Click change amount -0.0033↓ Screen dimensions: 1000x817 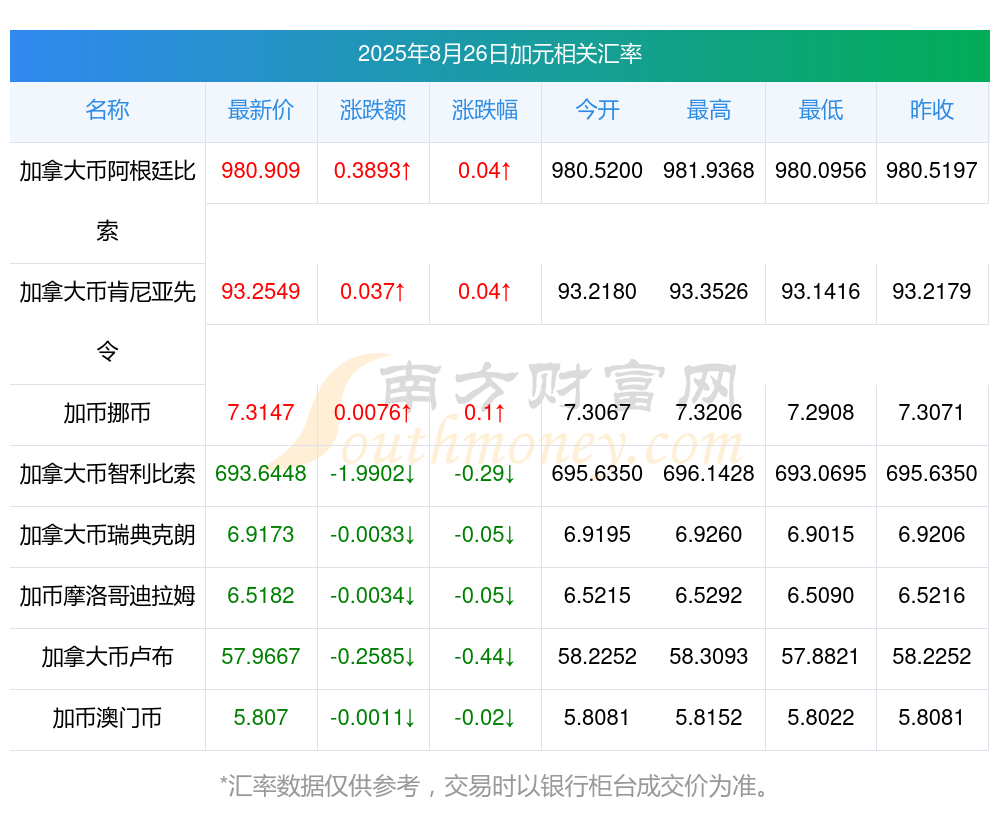(373, 535)
